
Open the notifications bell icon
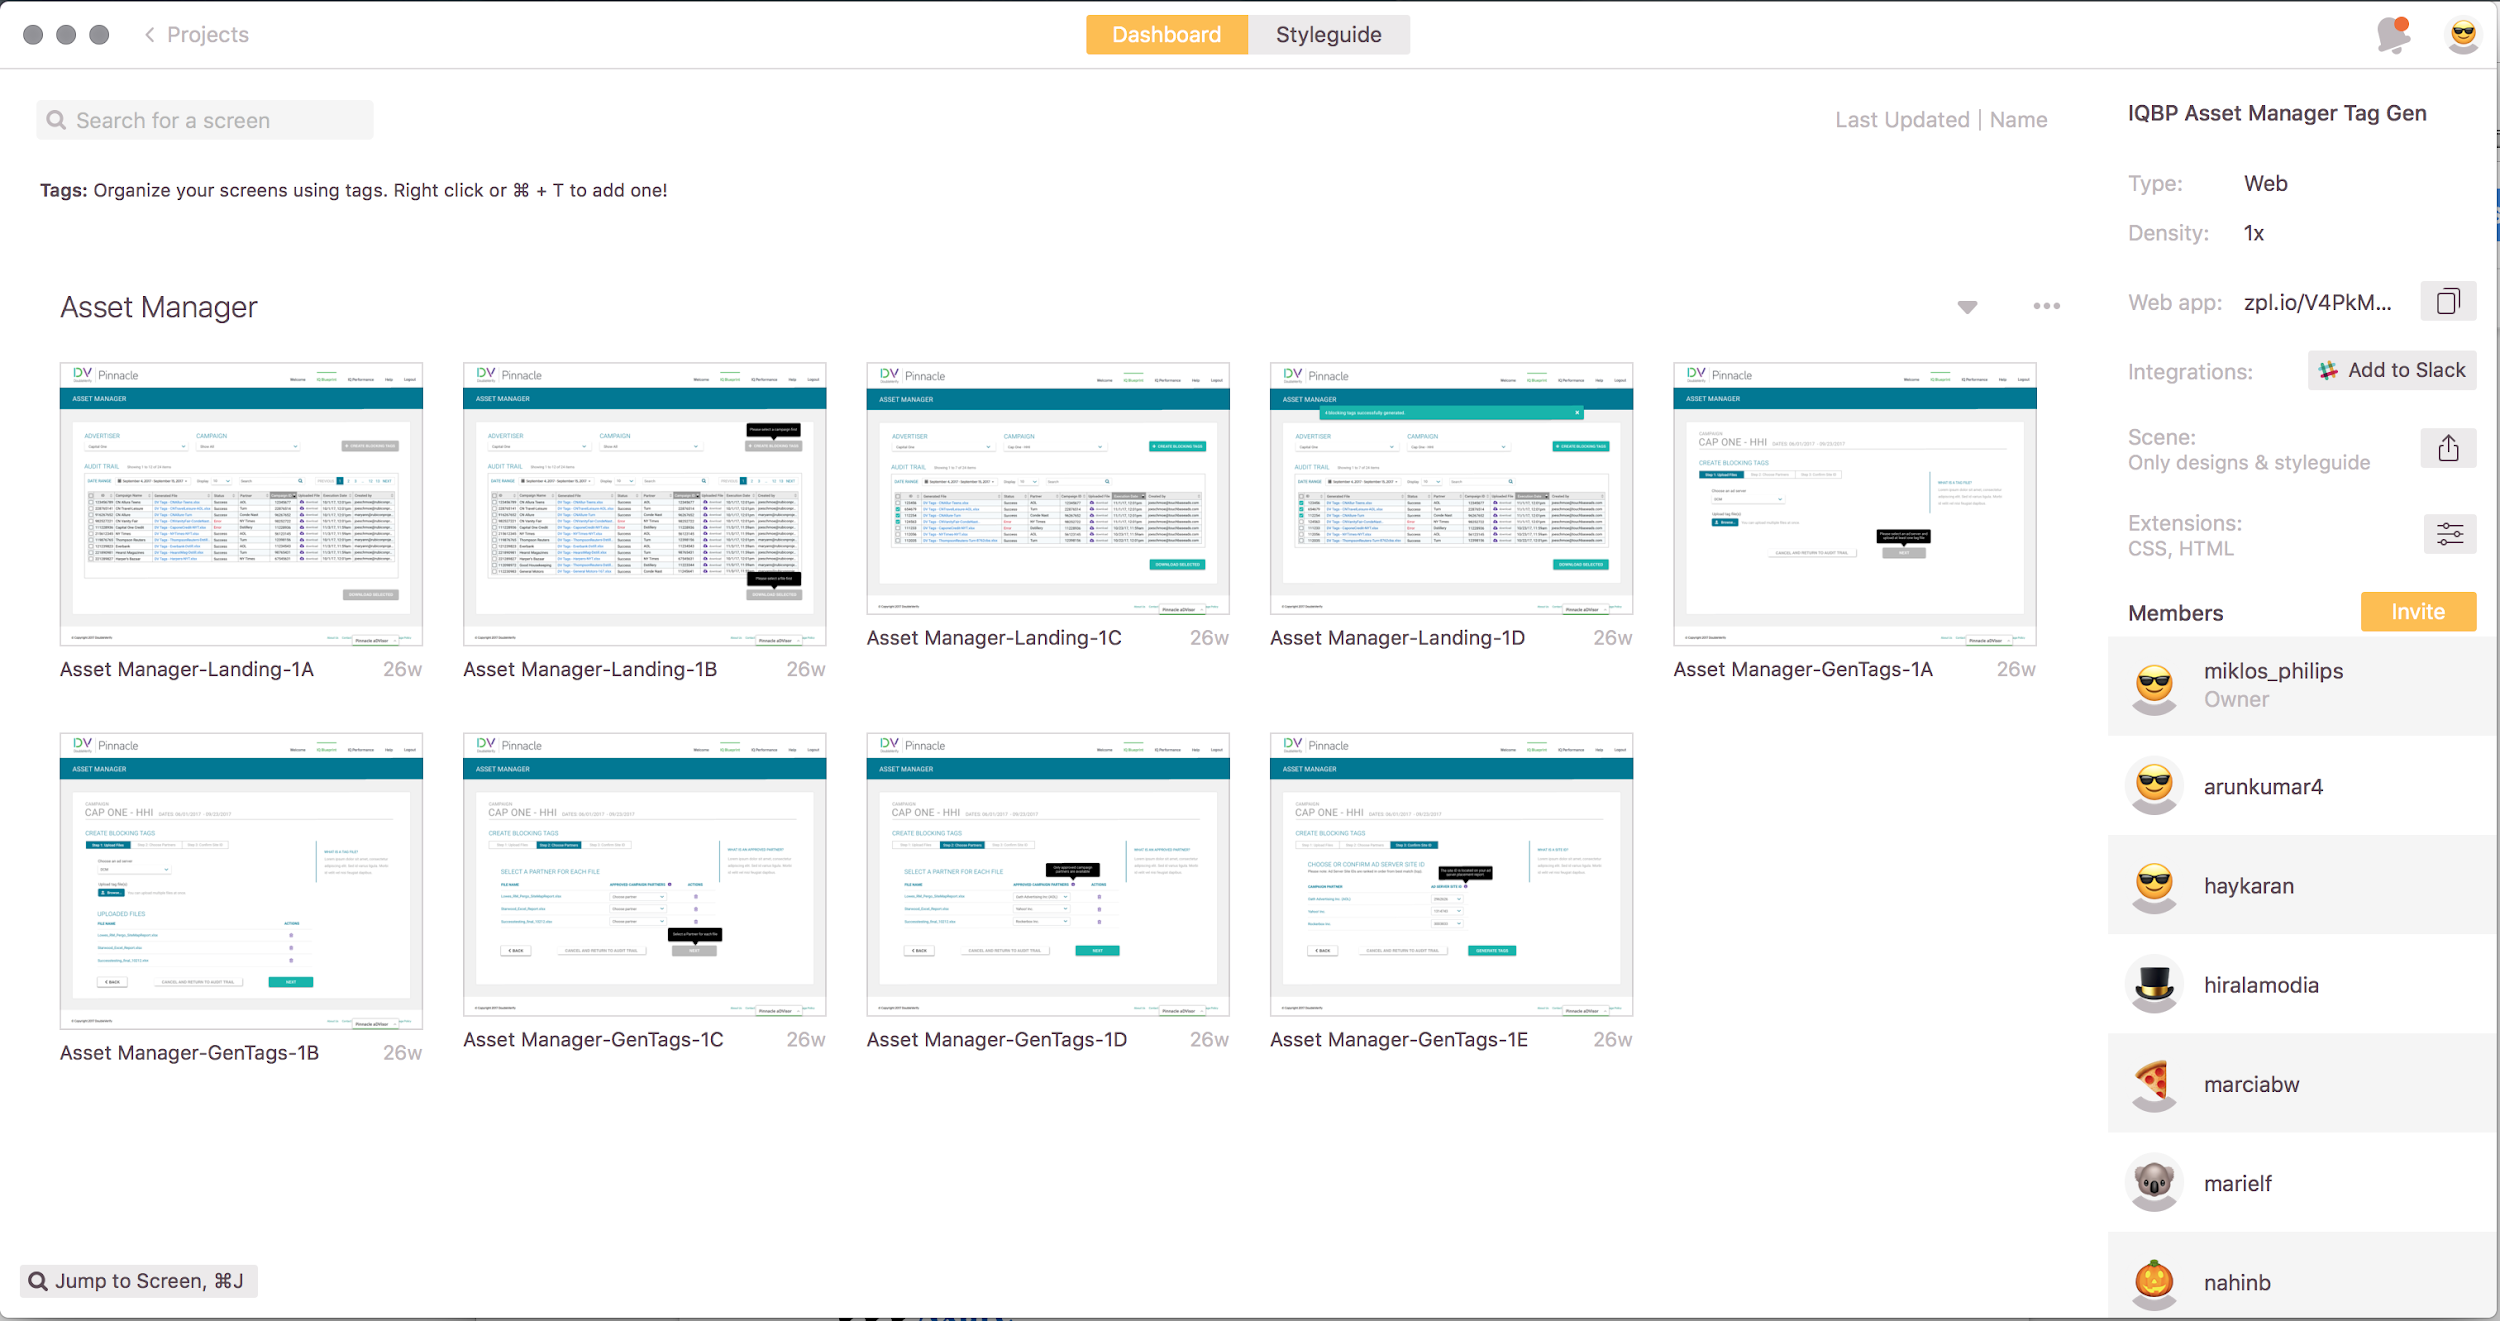2393,35
